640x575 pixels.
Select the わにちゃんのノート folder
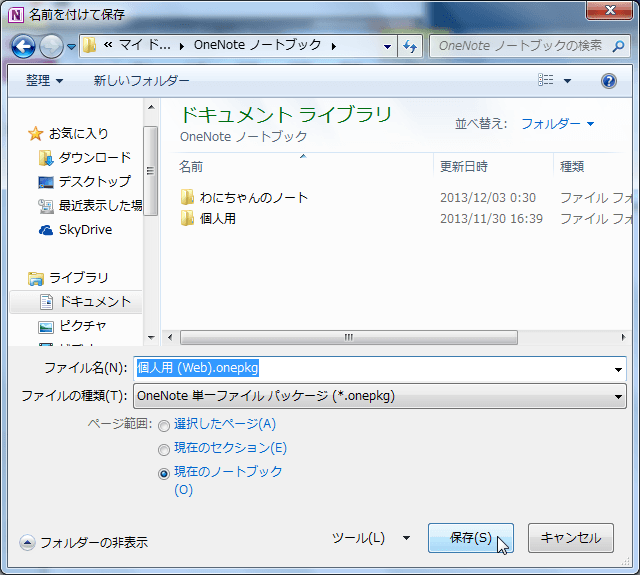(x=253, y=198)
